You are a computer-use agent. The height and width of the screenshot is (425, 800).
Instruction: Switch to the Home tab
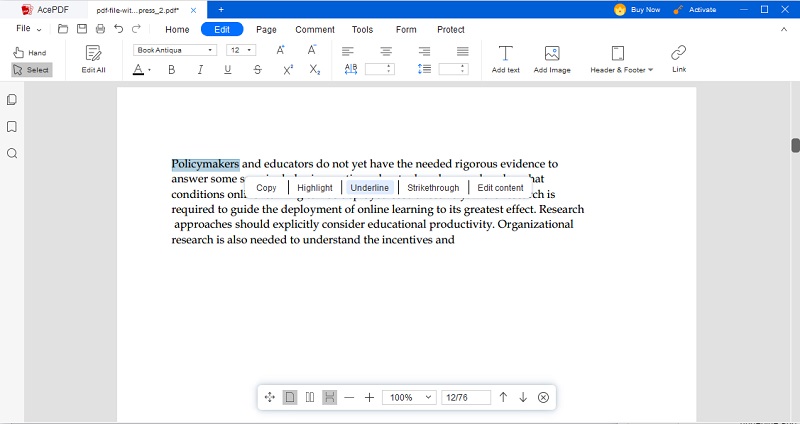(177, 30)
